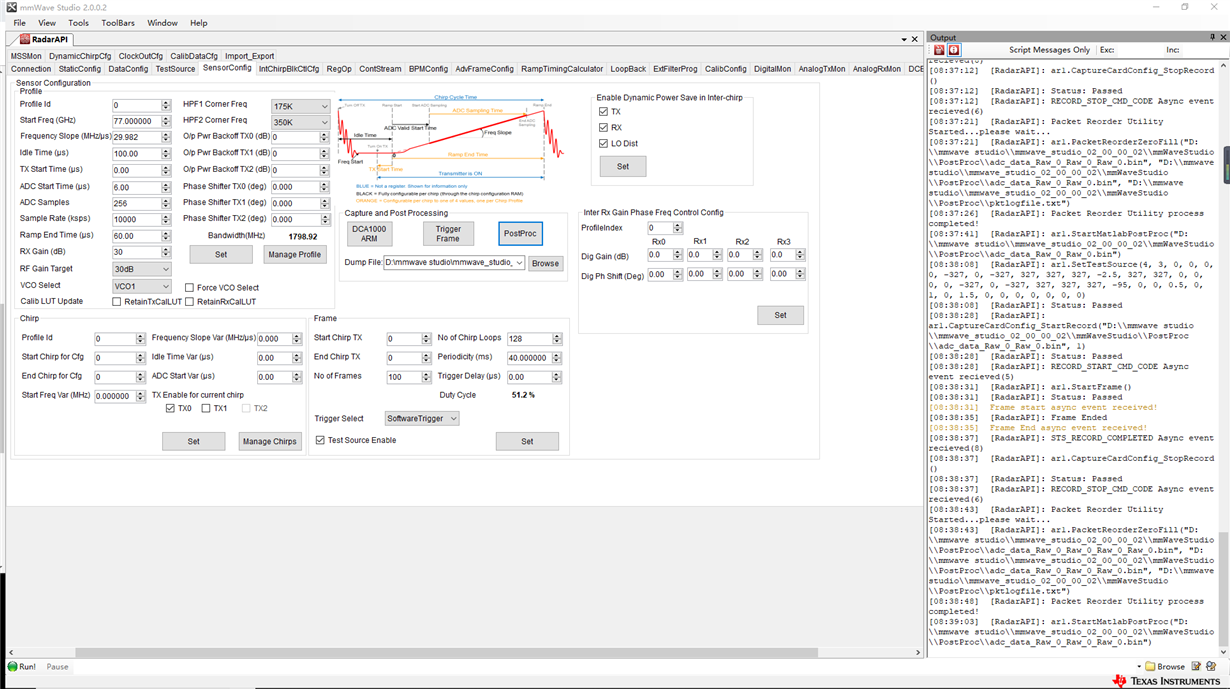
Task: Adjust ProfileIndex spinner in Inter Rx Gain
Action: point(678,228)
